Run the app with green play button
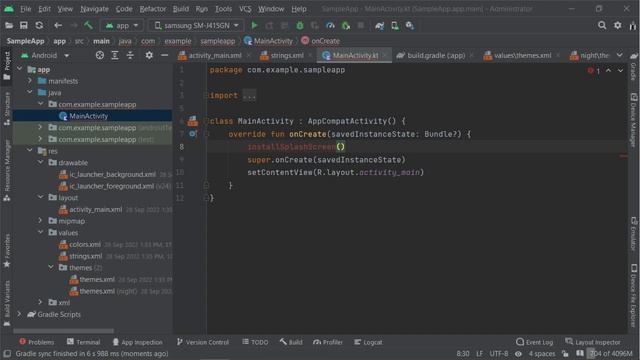The height and width of the screenshot is (360, 640). click(254, 25)
